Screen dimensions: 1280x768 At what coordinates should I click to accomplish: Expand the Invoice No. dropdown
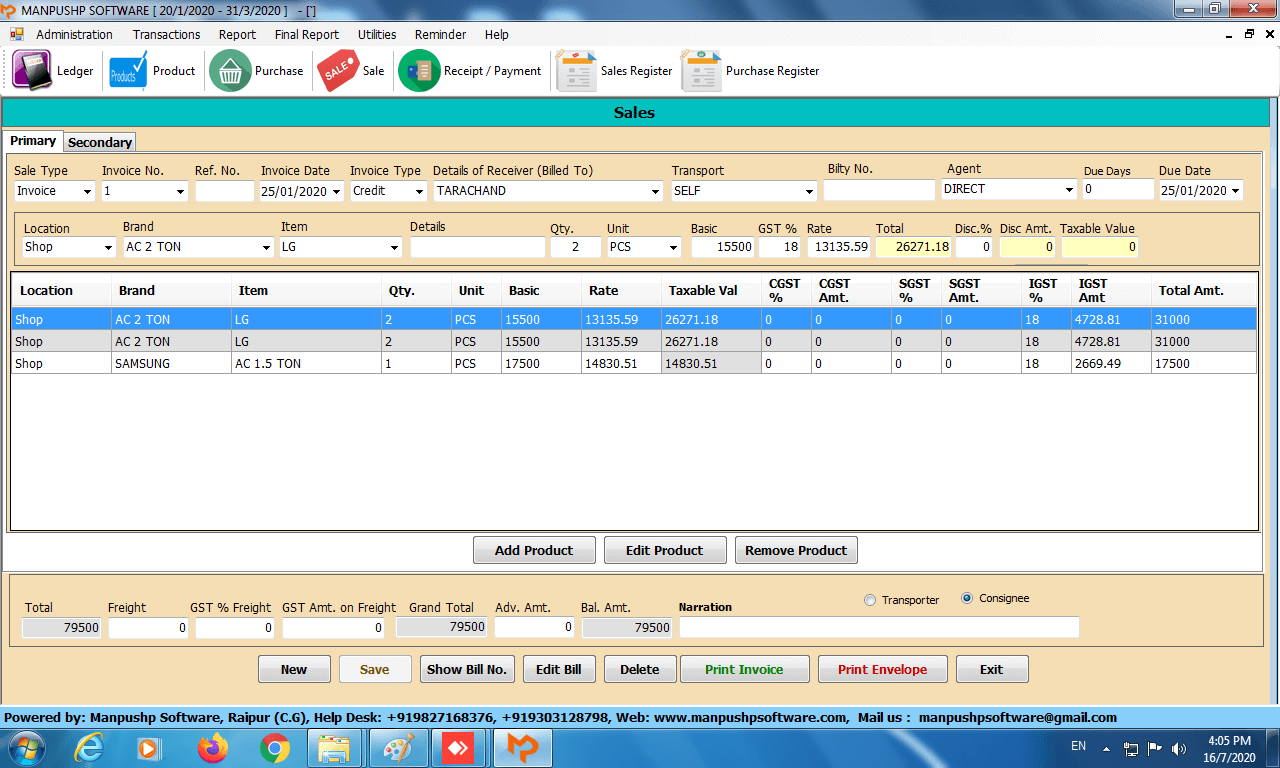[x=180, y=191]
